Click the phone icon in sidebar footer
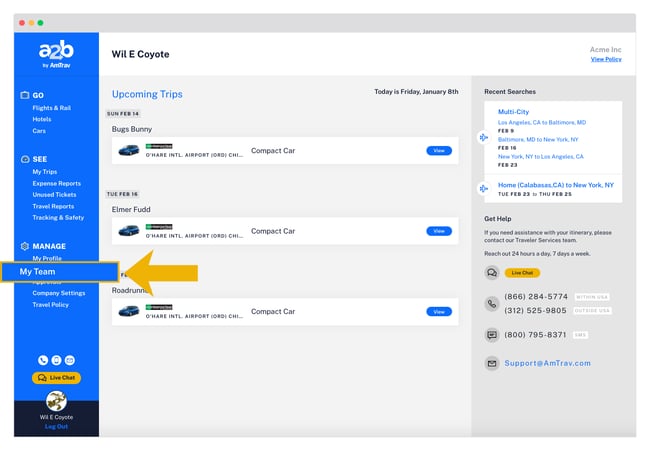Image resolution: width=650 pixels, height=451 pixels. point(43,360)
